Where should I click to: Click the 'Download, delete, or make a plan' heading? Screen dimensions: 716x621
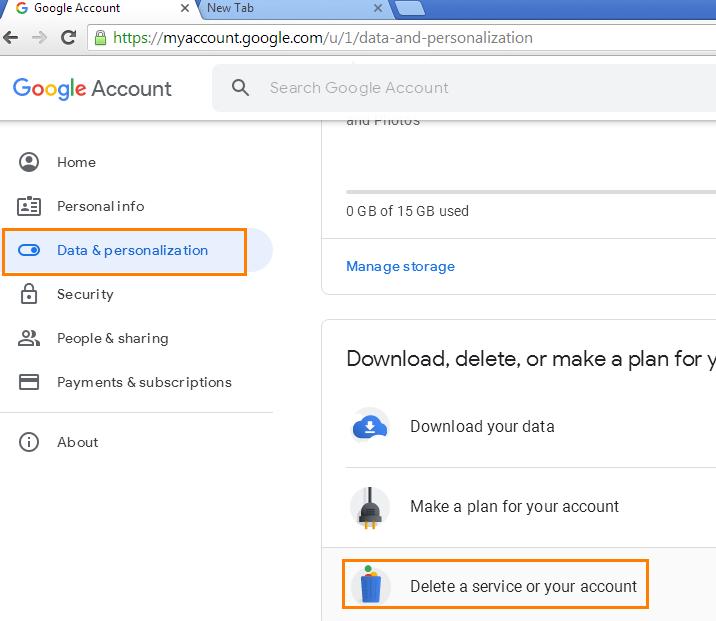click(531, 359)
